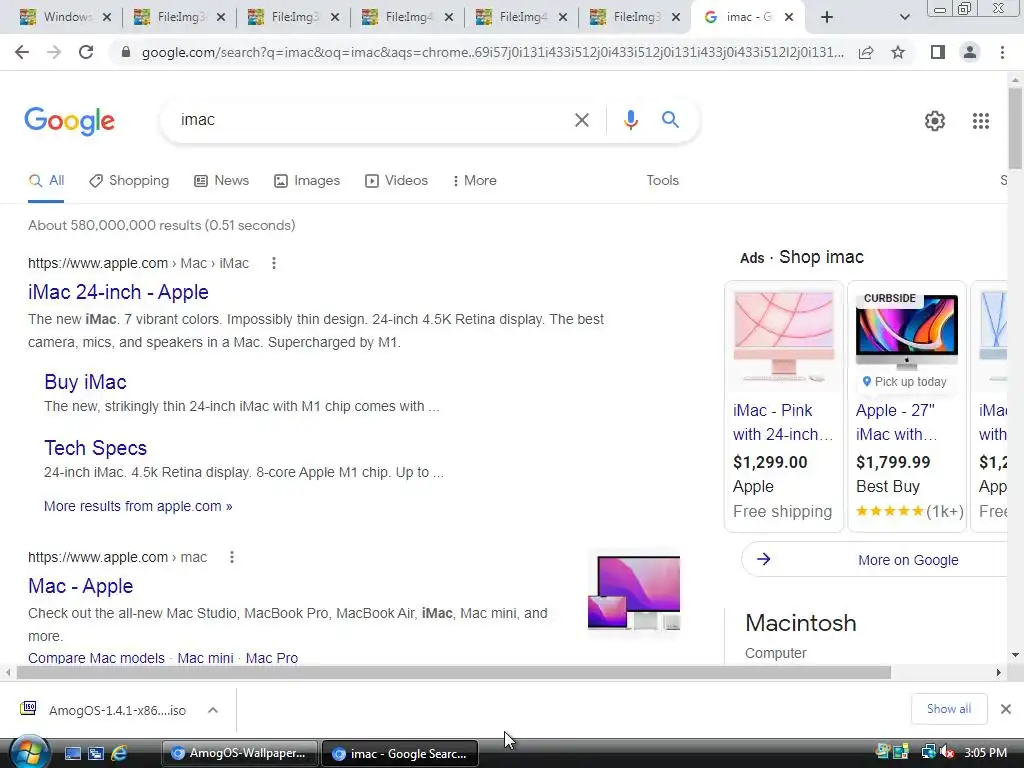
Task: Open the Mac - Apple result
Action: click(80, 586)
